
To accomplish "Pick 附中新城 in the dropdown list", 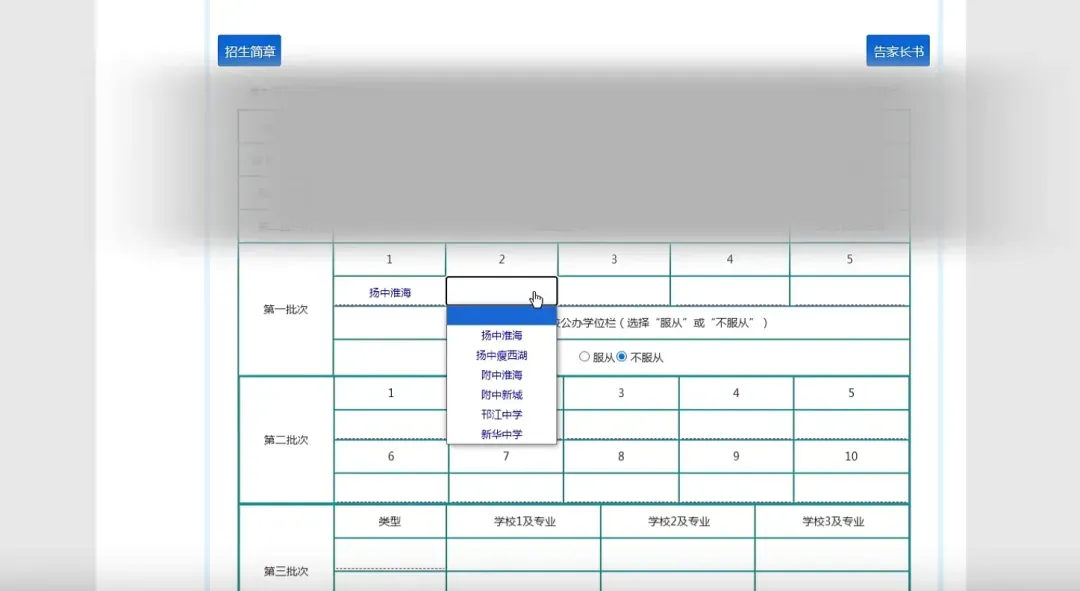I will point(501,395).
